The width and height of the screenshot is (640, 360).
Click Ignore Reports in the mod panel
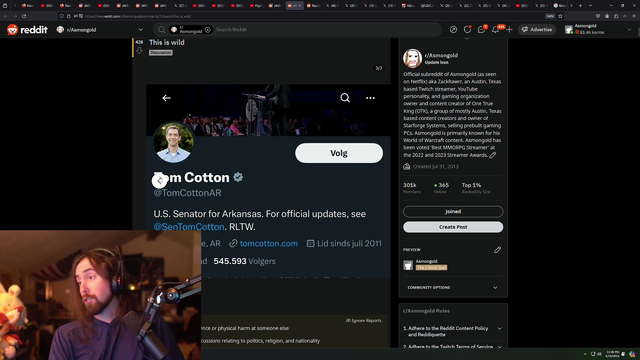[364, 320]
